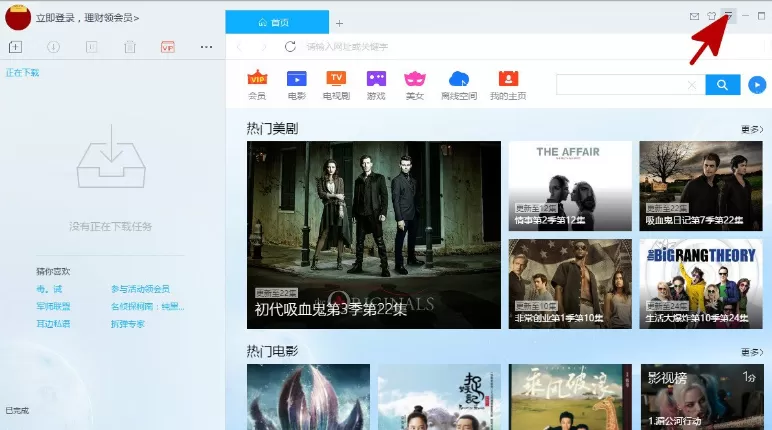Screen dimensions: 772x430
Task: Click the 耳边私语 recommendation link
Action: [53, 324]
